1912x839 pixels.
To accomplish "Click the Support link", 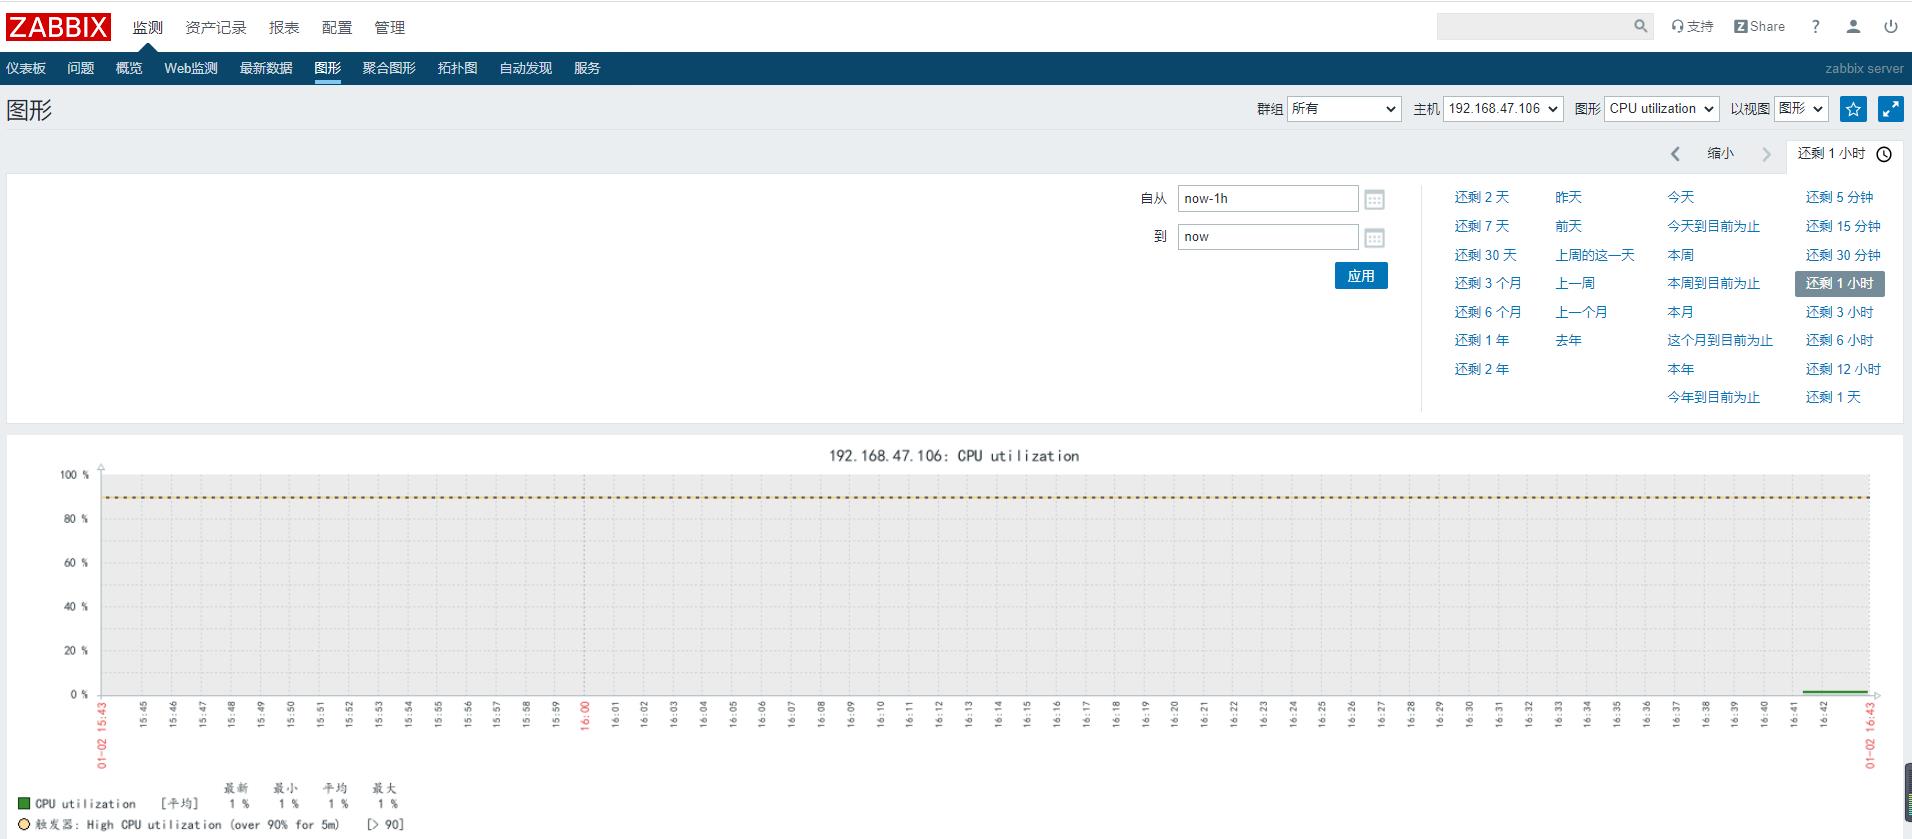I will point(1692,27).
